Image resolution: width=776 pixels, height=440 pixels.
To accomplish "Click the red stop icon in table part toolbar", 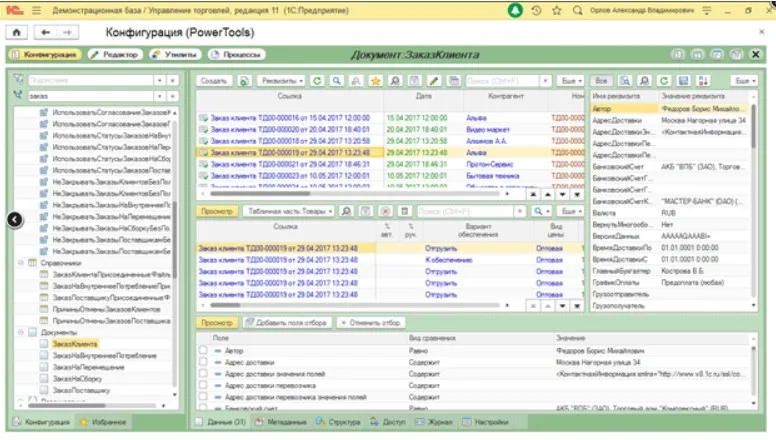I will click(385, 211).
